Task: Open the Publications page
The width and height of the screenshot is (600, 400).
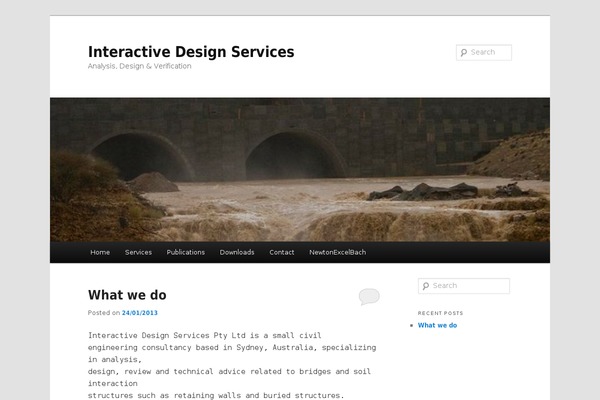Action: pyautogui.click(x=186, y=252)
